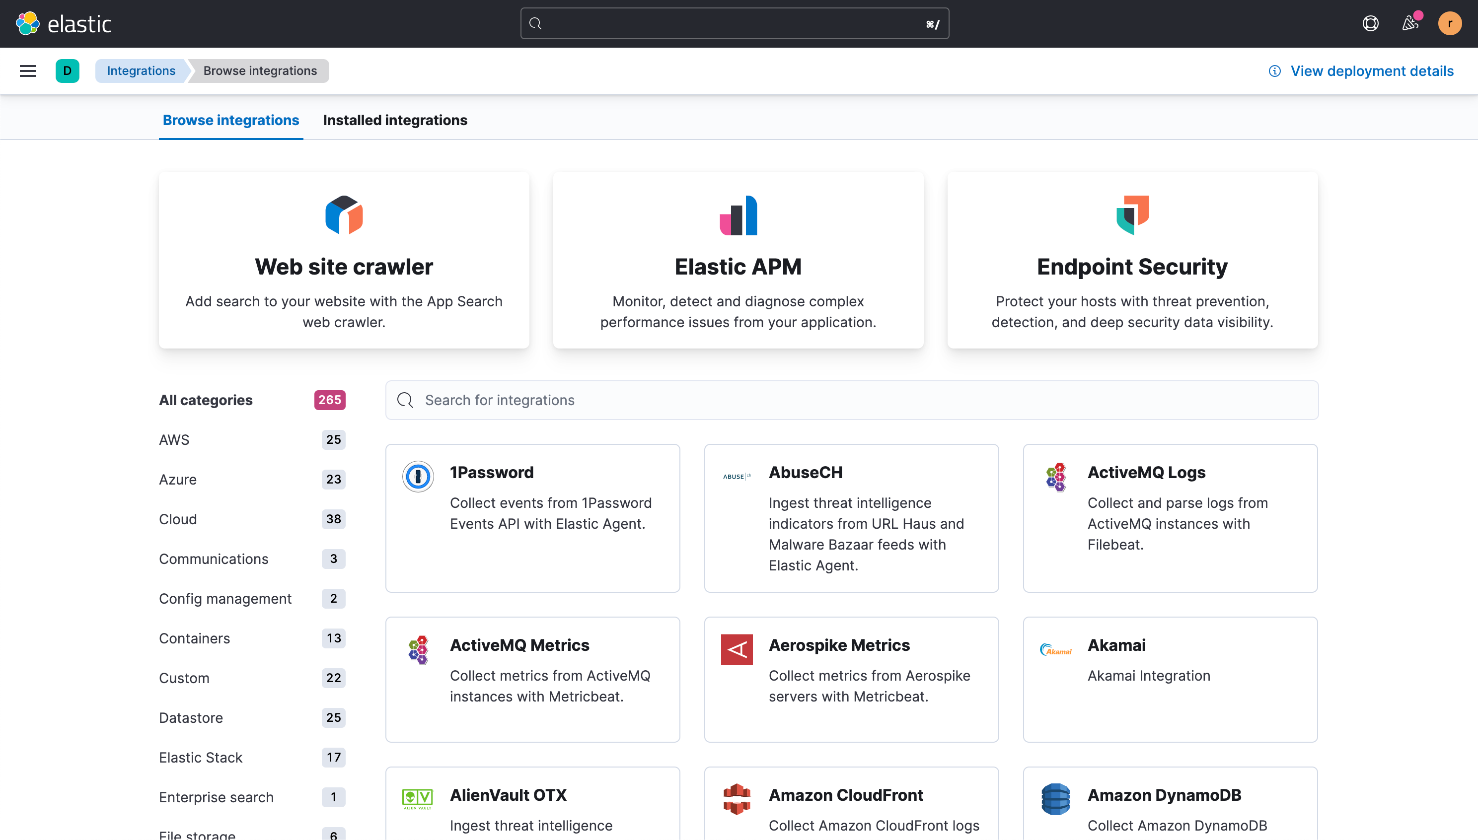The width and height of the screenshot is (1478, 840).
Task: Open the Amazon CloudFront integration title
Action: click(x=846, y=796)
